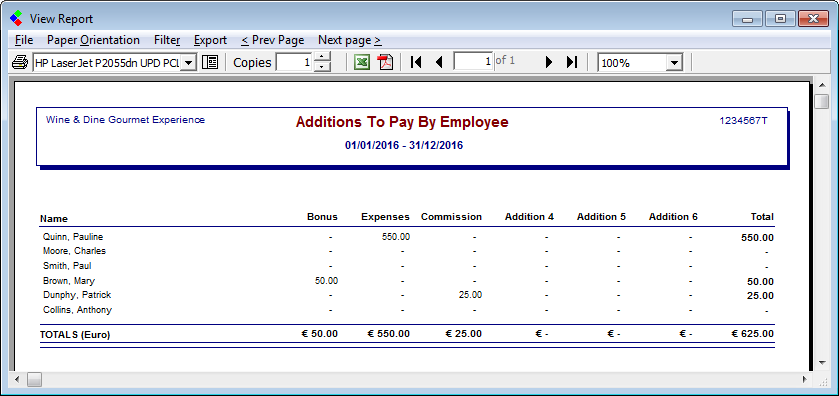This screenshot has height=396, width=839.
Task: Click the vertical scrollbar thumb
Action: 822,101
